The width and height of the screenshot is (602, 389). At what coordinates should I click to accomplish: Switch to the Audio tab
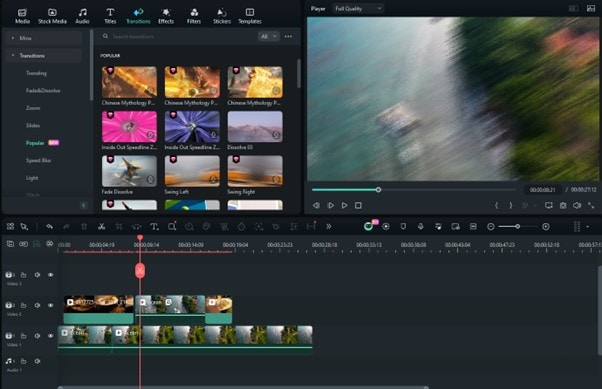tap(82, 16)
